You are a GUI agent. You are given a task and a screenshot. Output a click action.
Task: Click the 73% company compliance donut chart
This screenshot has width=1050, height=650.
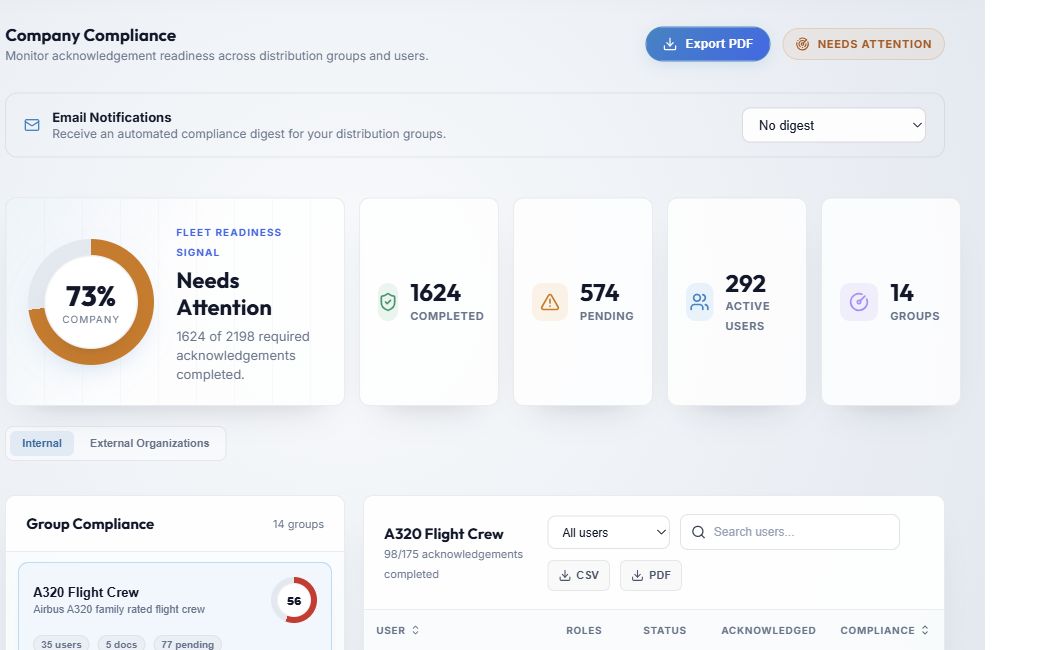pyautogui.click(x=91, y=302)
